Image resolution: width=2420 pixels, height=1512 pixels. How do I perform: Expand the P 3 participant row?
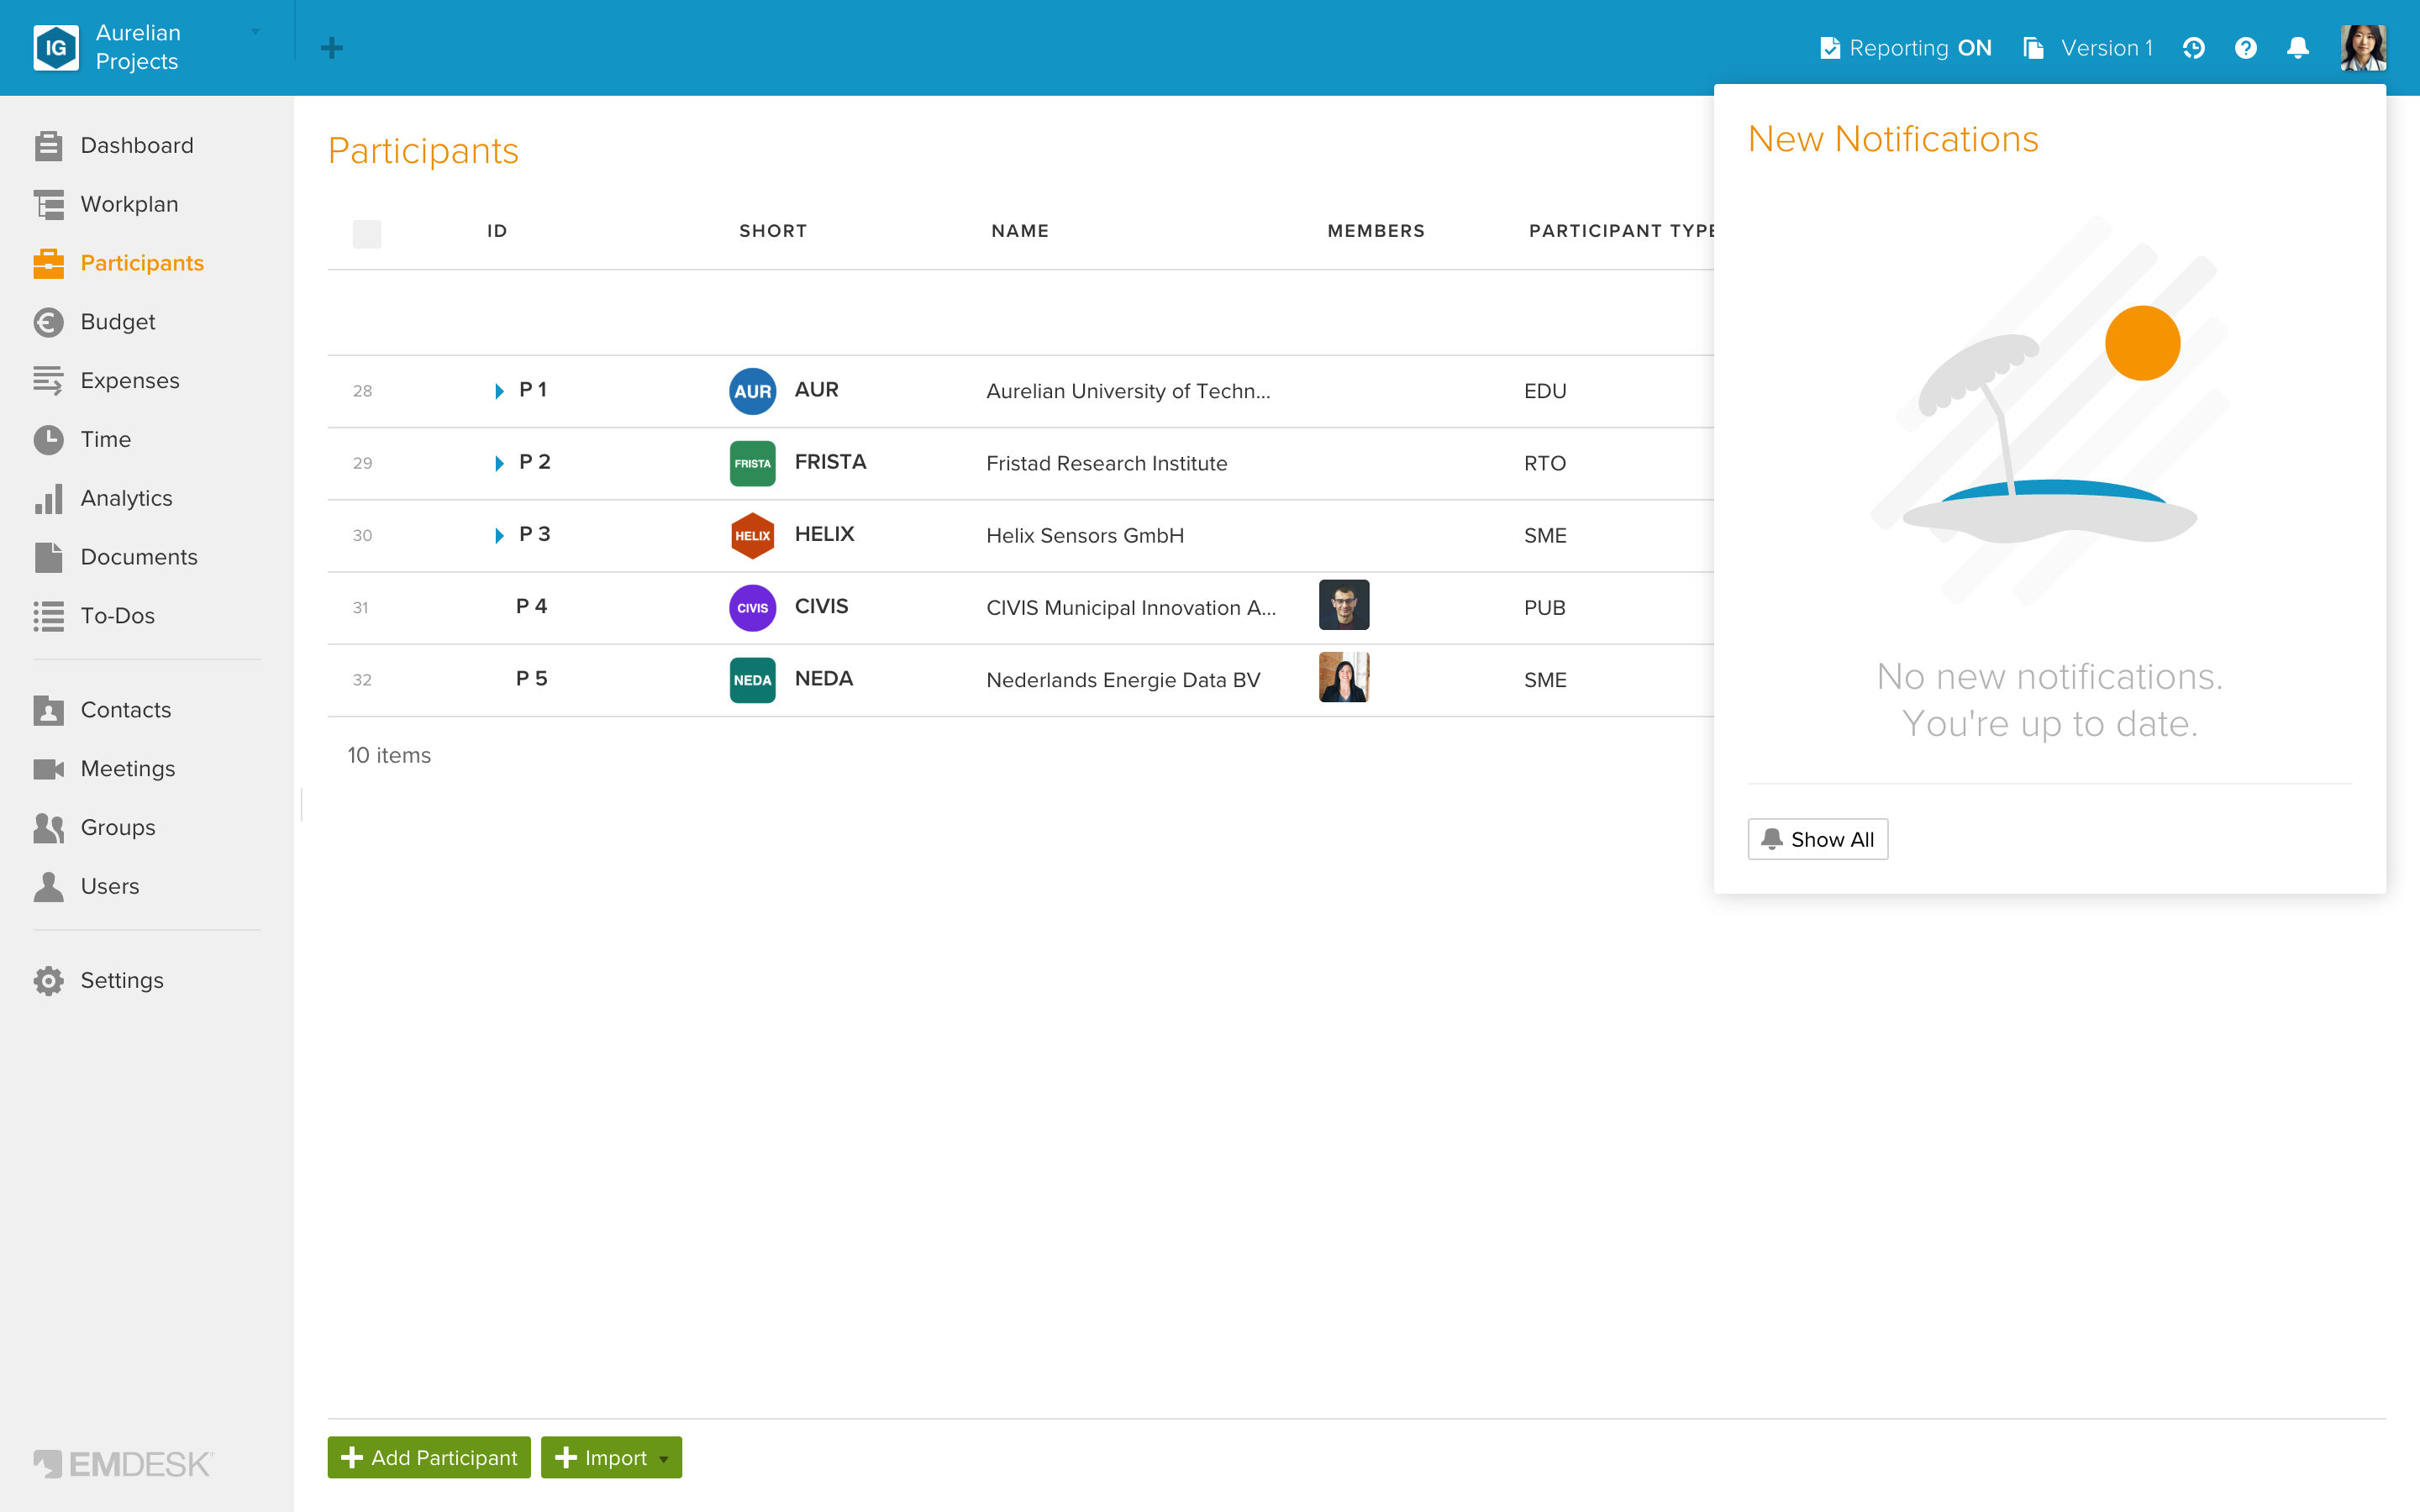coord(499,535)
